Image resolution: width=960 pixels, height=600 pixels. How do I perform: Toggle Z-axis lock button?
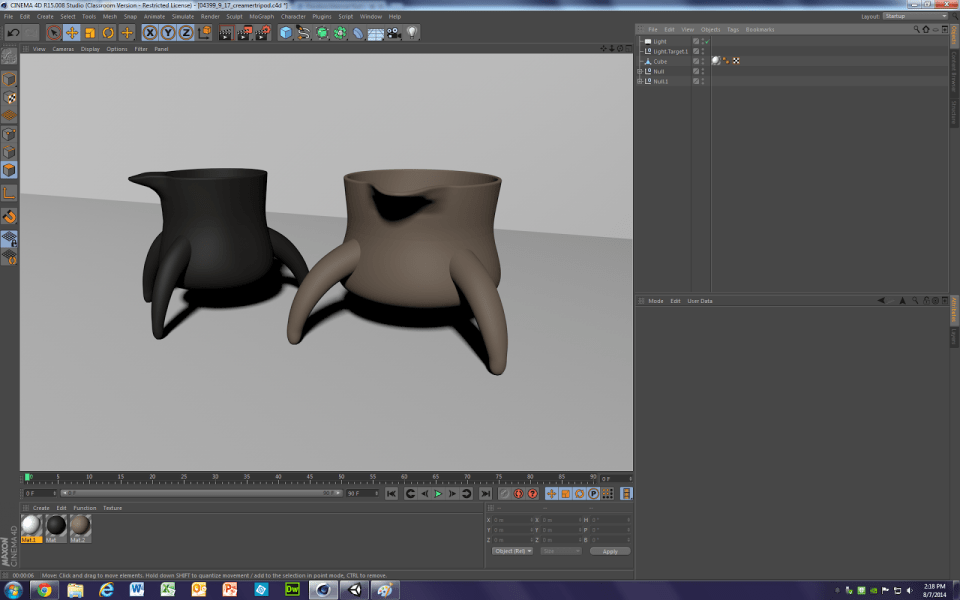point(185,33)
